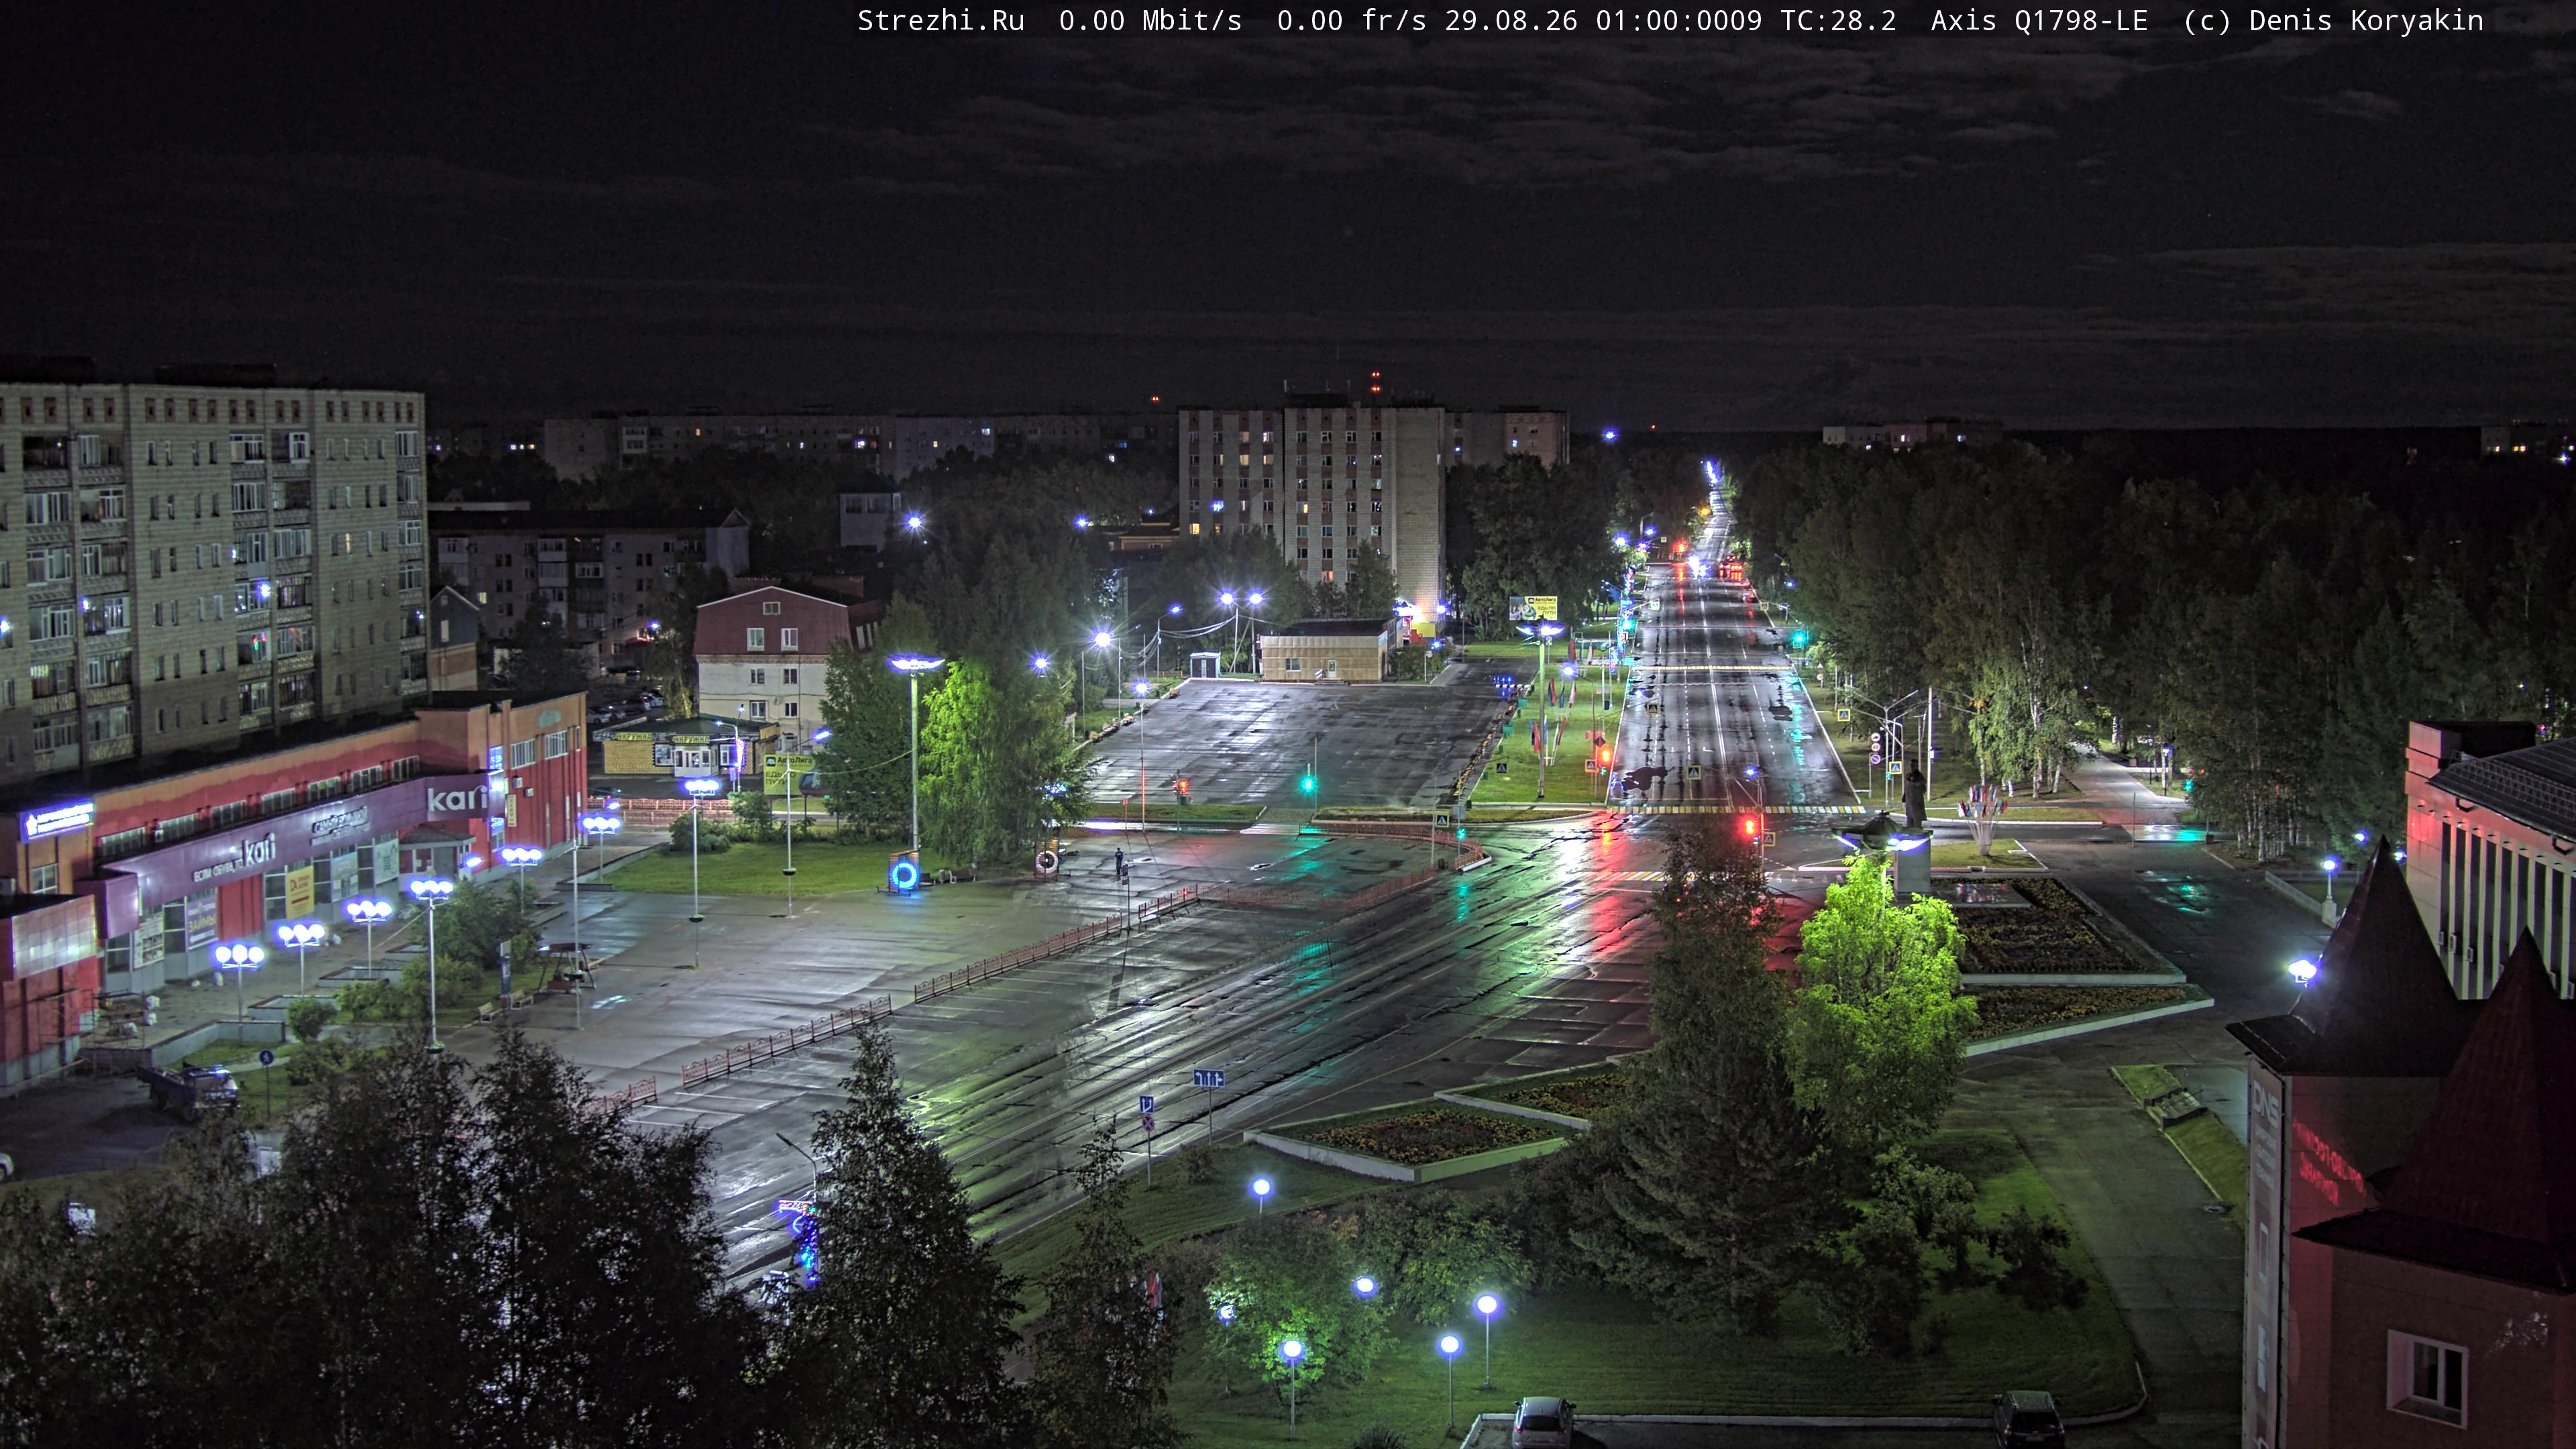Click the Axis Q1798-LE camera model text
This screenshot has width=2576, height=1449.
click(2039, 21)
